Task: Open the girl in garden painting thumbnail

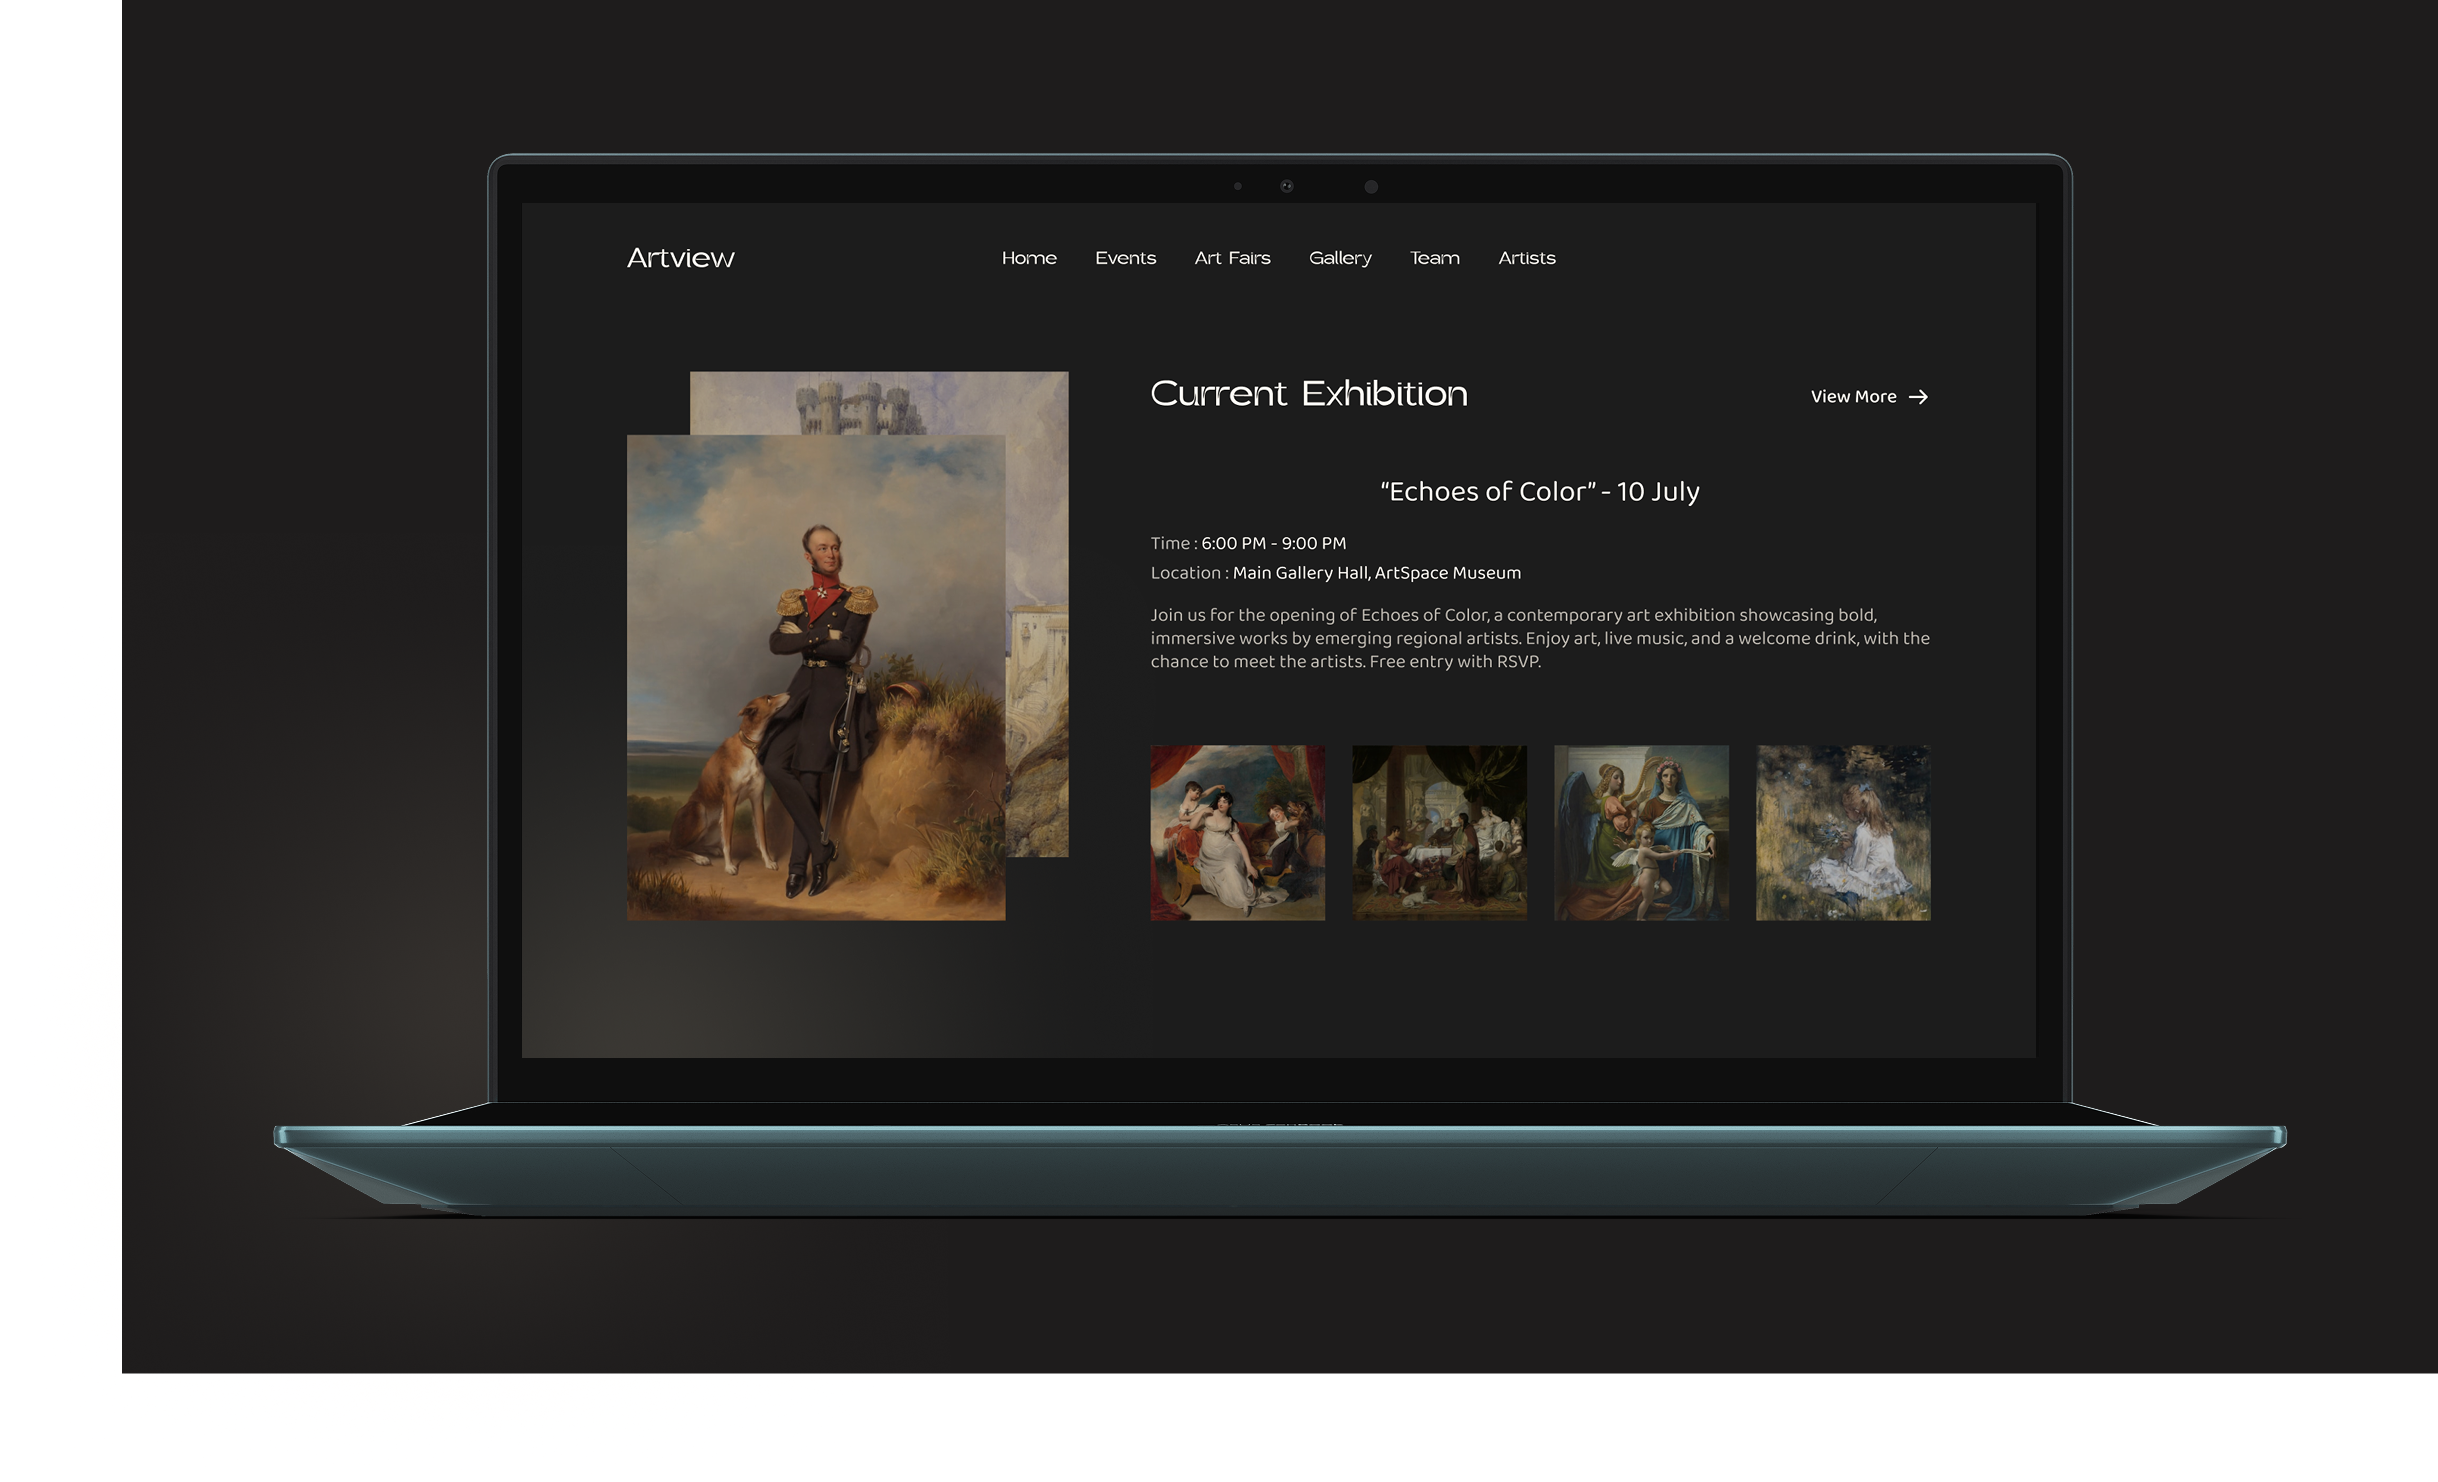Action: coord(1843,832)
